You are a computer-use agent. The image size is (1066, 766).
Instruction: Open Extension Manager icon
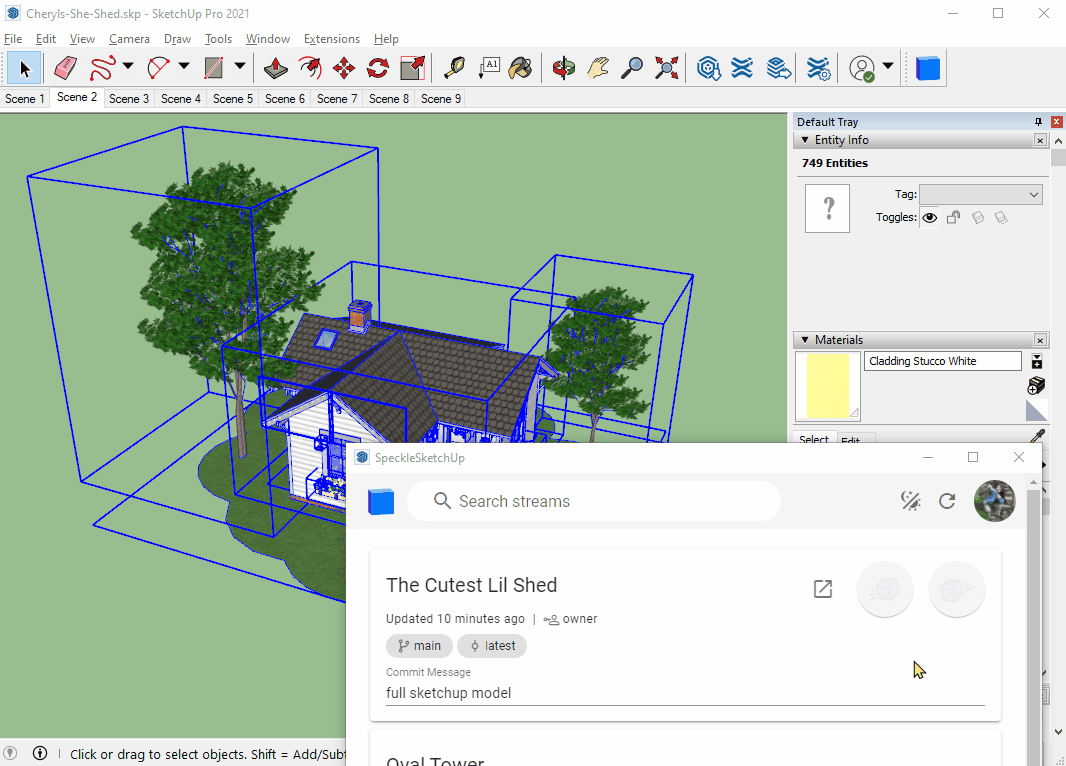tap(819, 68)
